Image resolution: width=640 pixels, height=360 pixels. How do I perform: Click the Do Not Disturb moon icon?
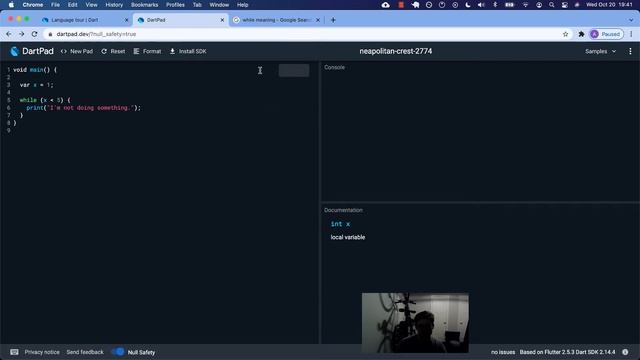(x=468, y=5)
